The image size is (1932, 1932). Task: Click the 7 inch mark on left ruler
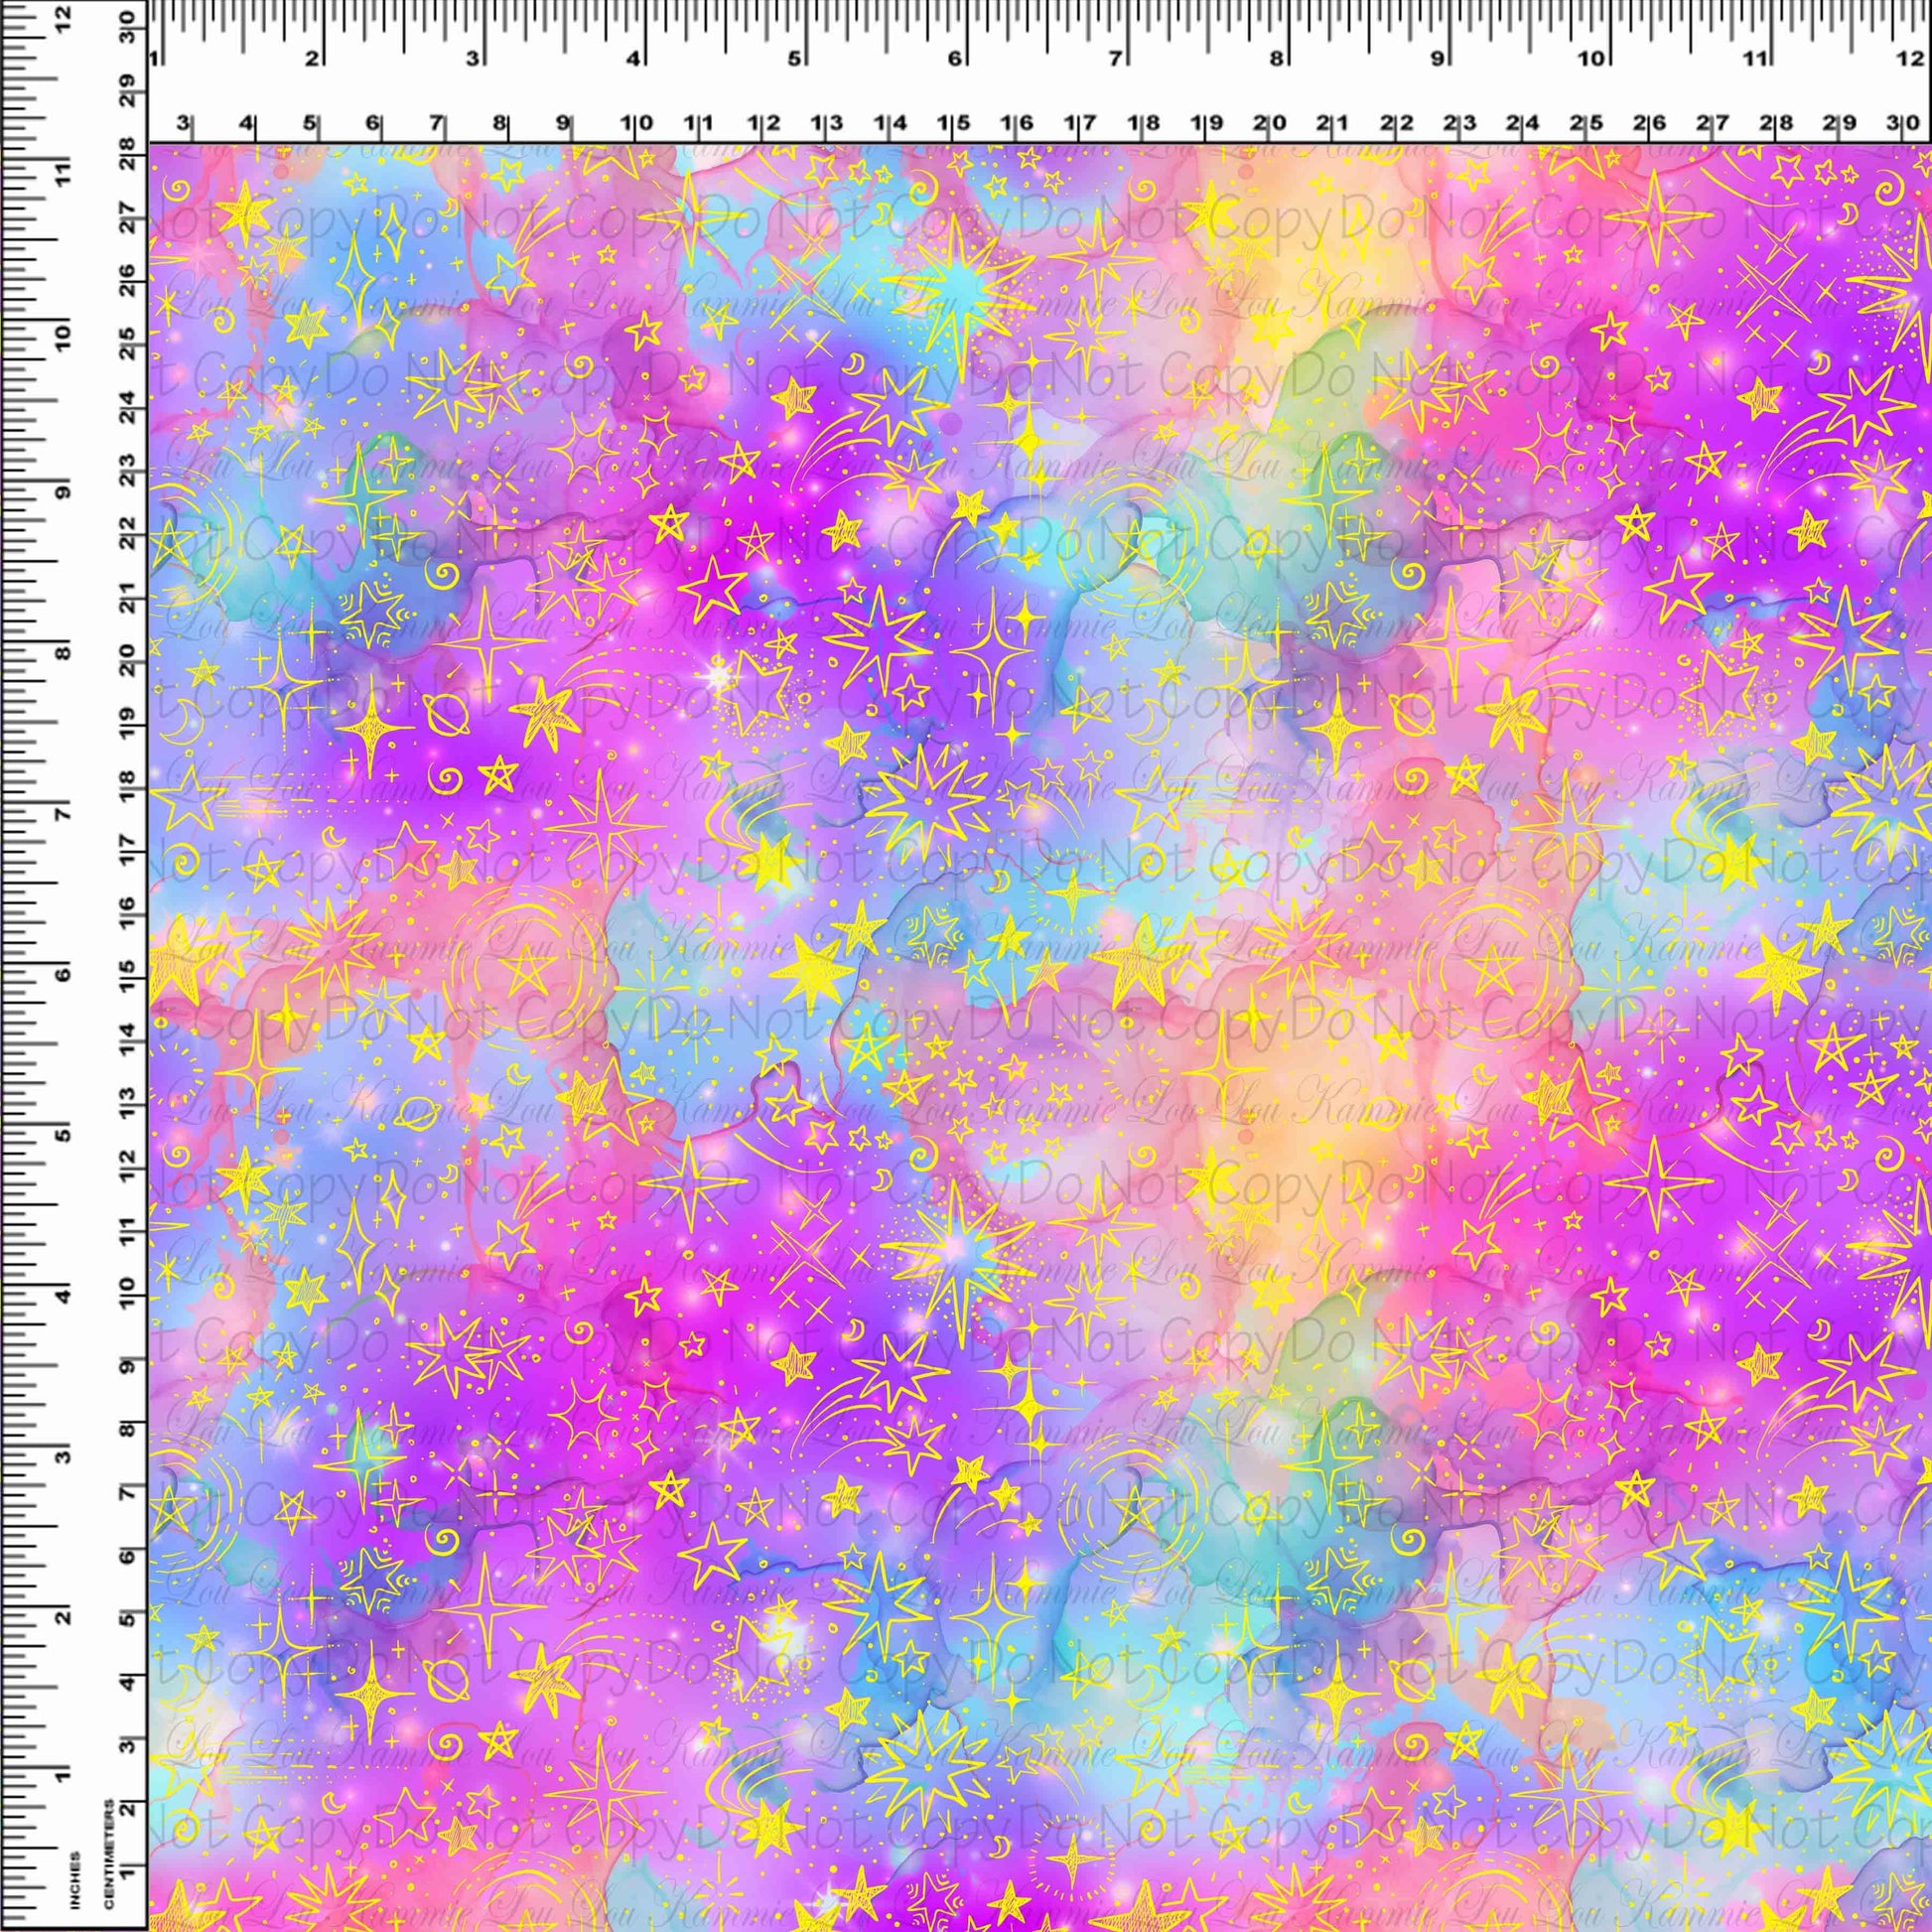pyautogui.click(x=62, y=813)
